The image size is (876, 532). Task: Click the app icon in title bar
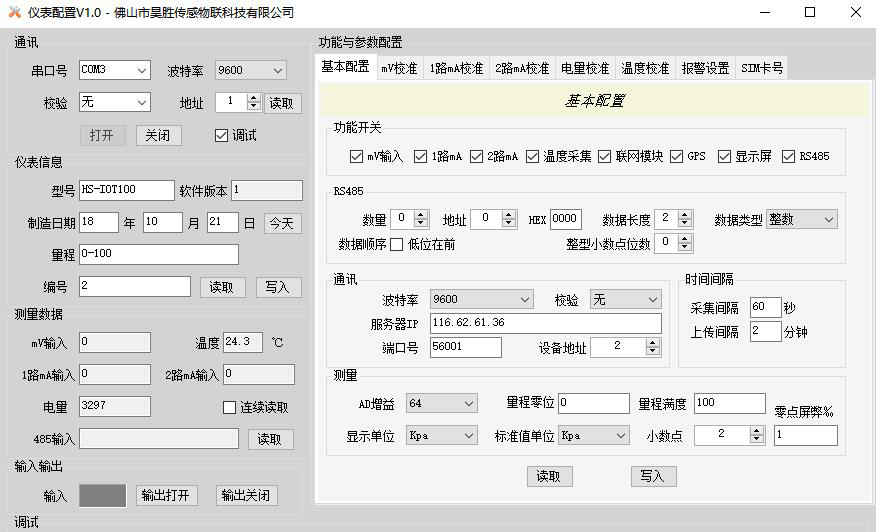point(14,12)
